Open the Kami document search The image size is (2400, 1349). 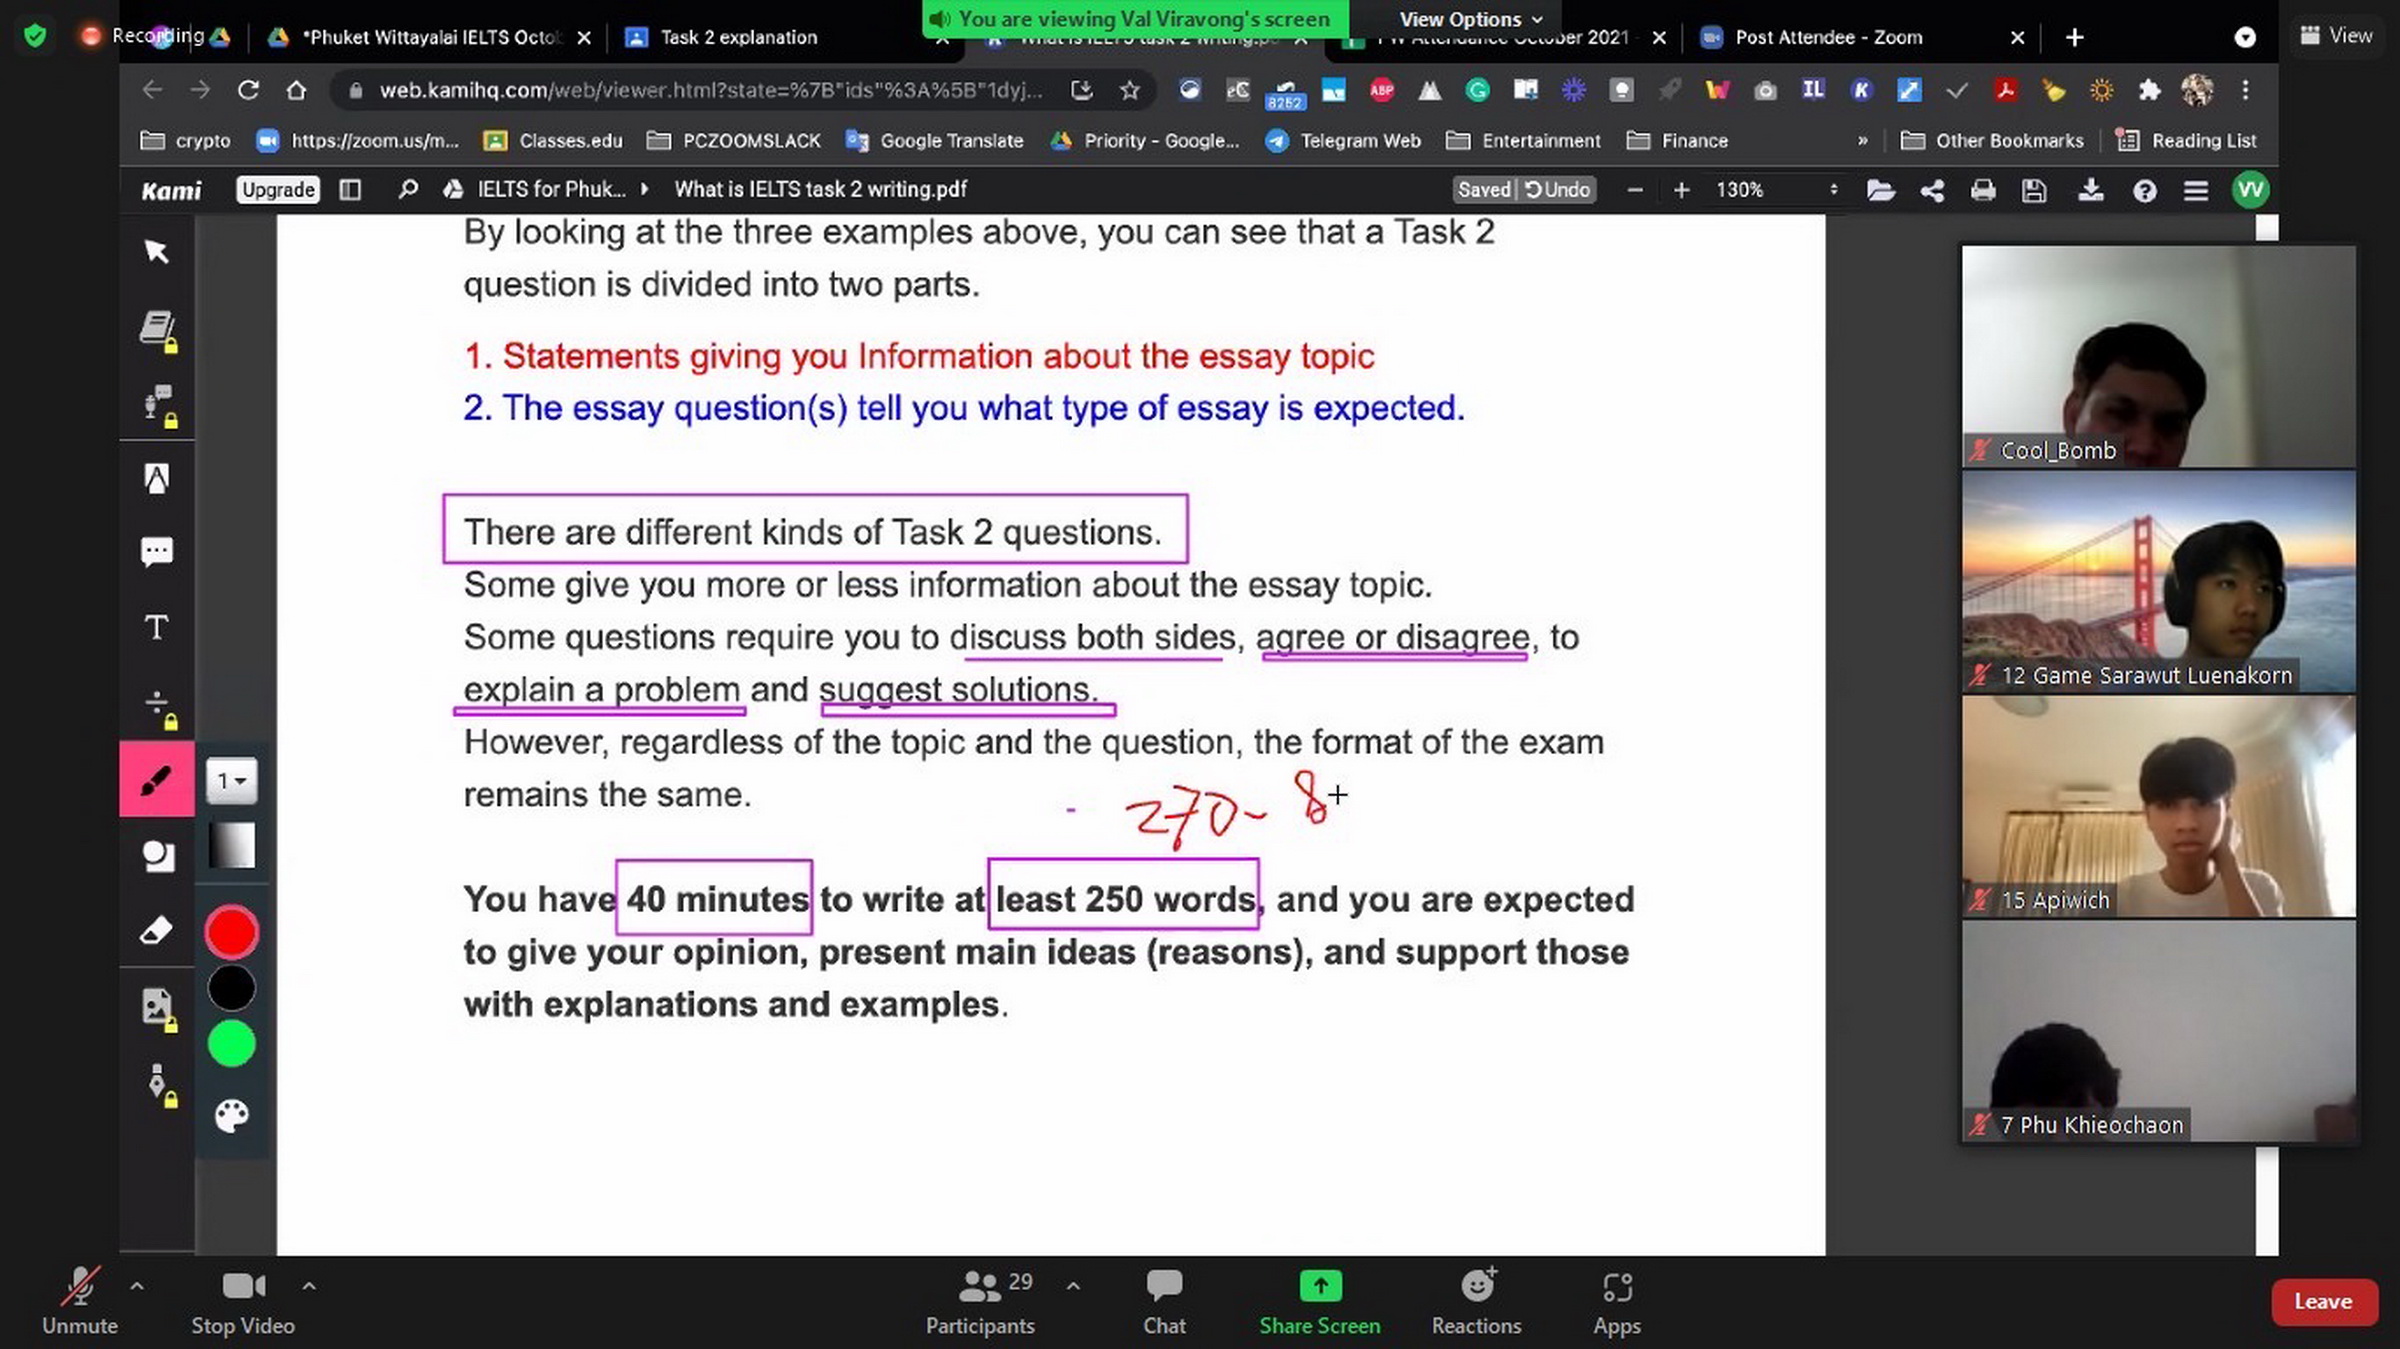pos(407,189)
